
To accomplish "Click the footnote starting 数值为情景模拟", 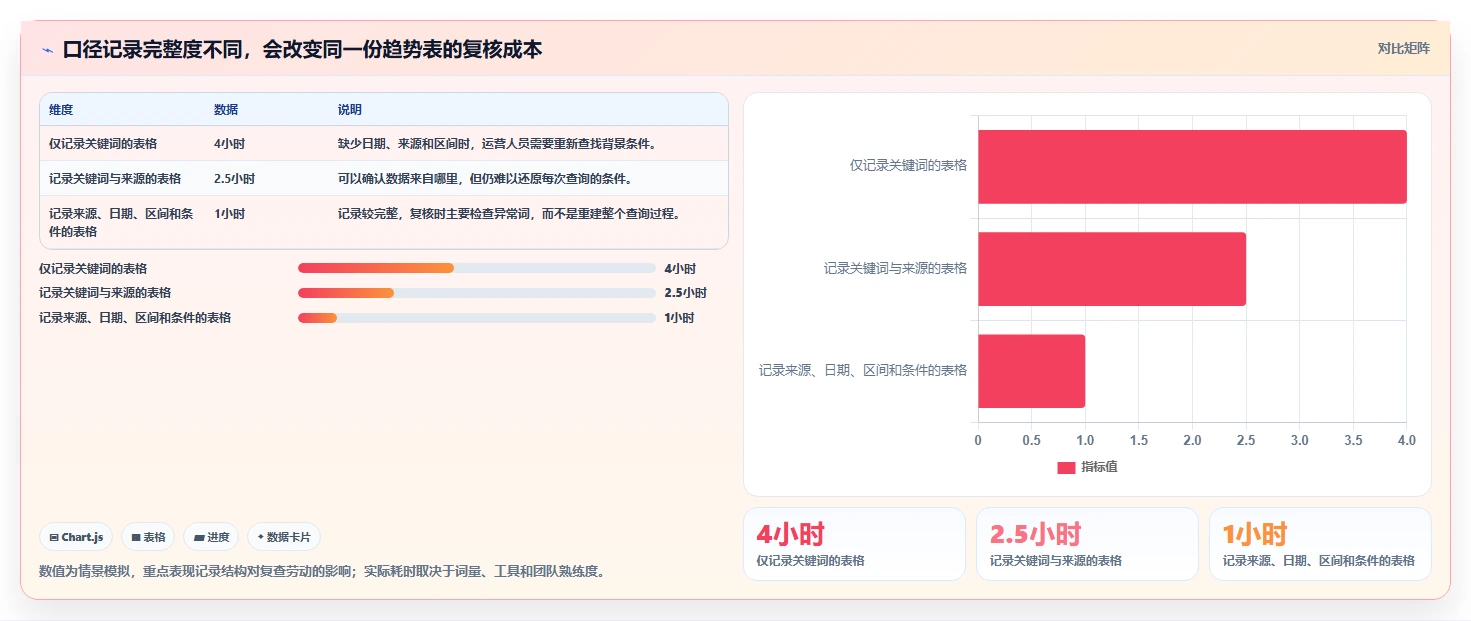I will click(x=322, y=572).
